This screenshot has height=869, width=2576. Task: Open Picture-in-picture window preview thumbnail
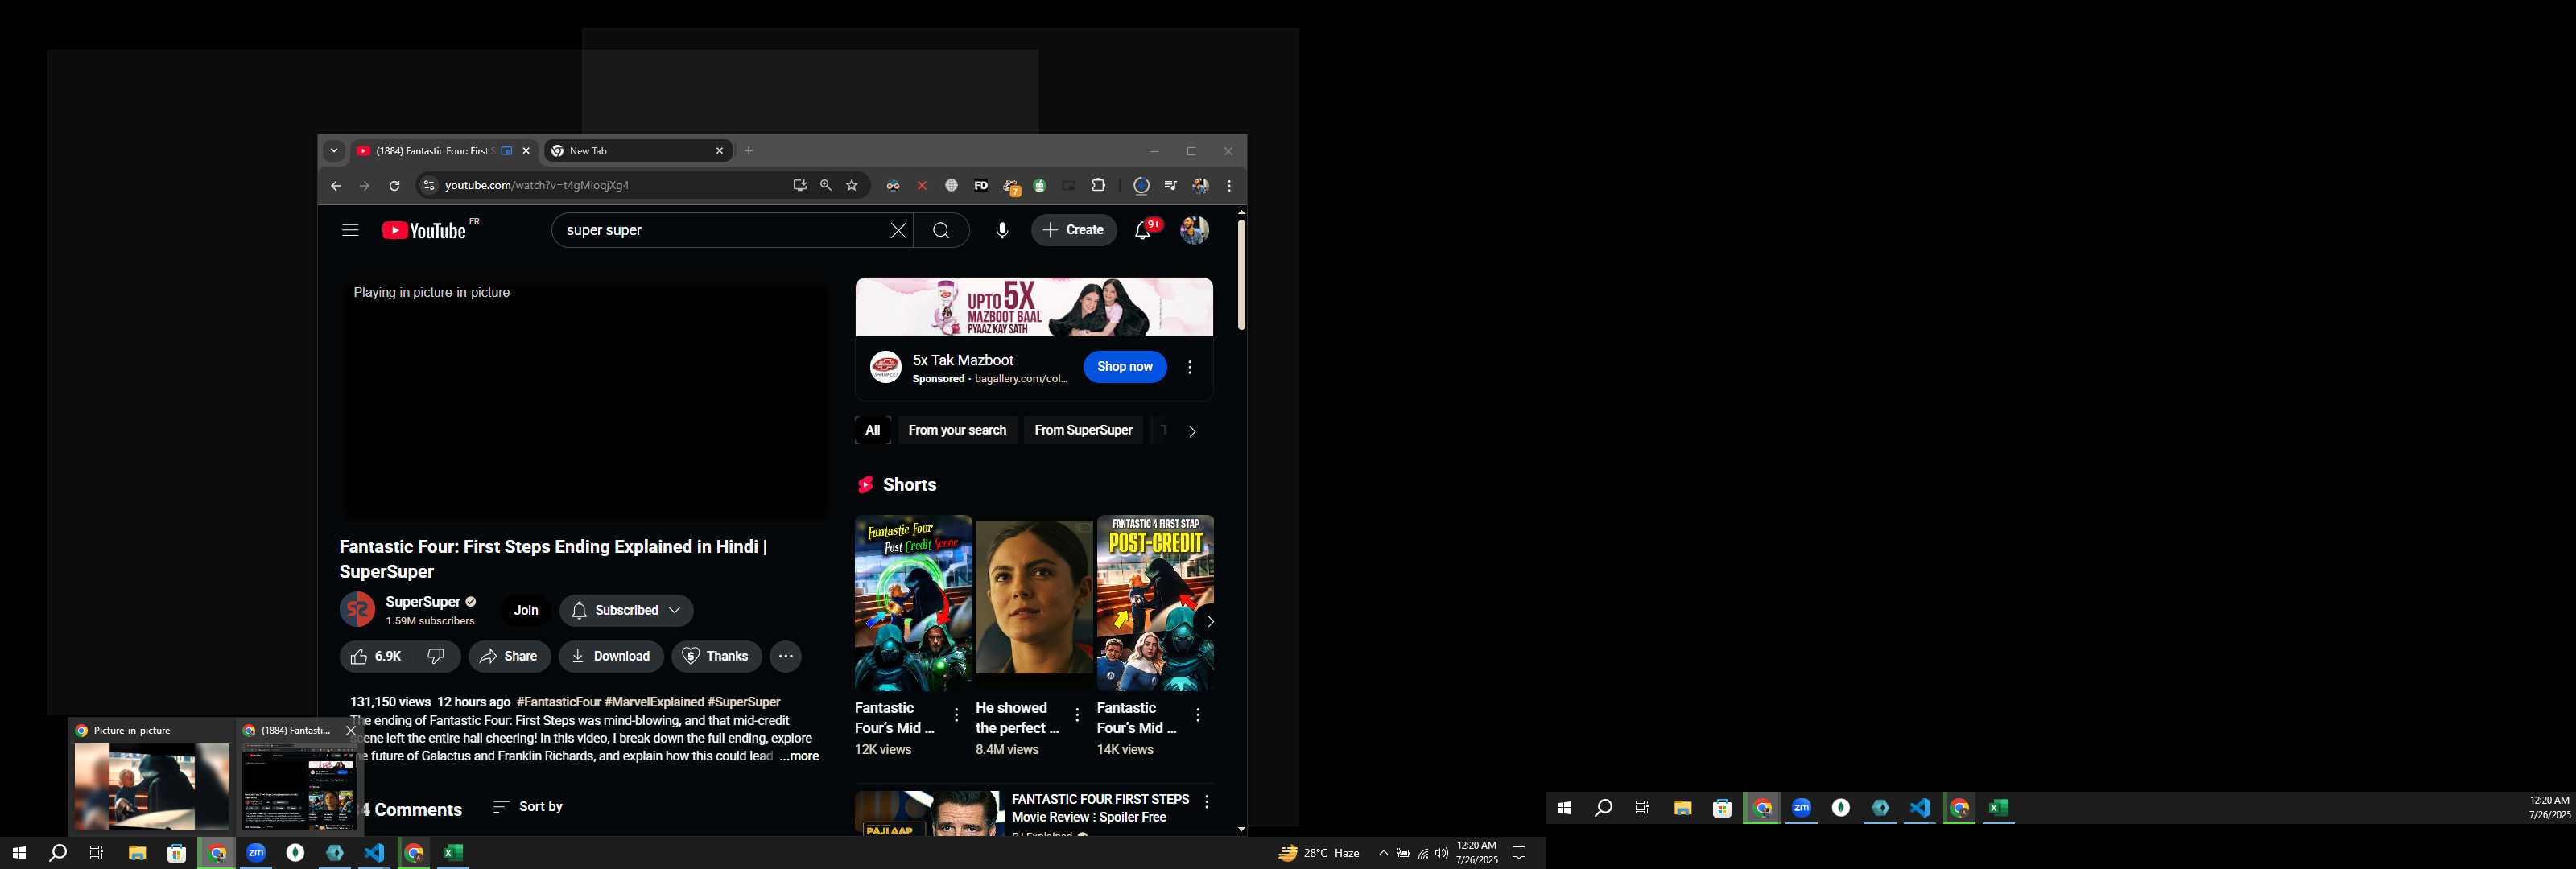point(151,787)
